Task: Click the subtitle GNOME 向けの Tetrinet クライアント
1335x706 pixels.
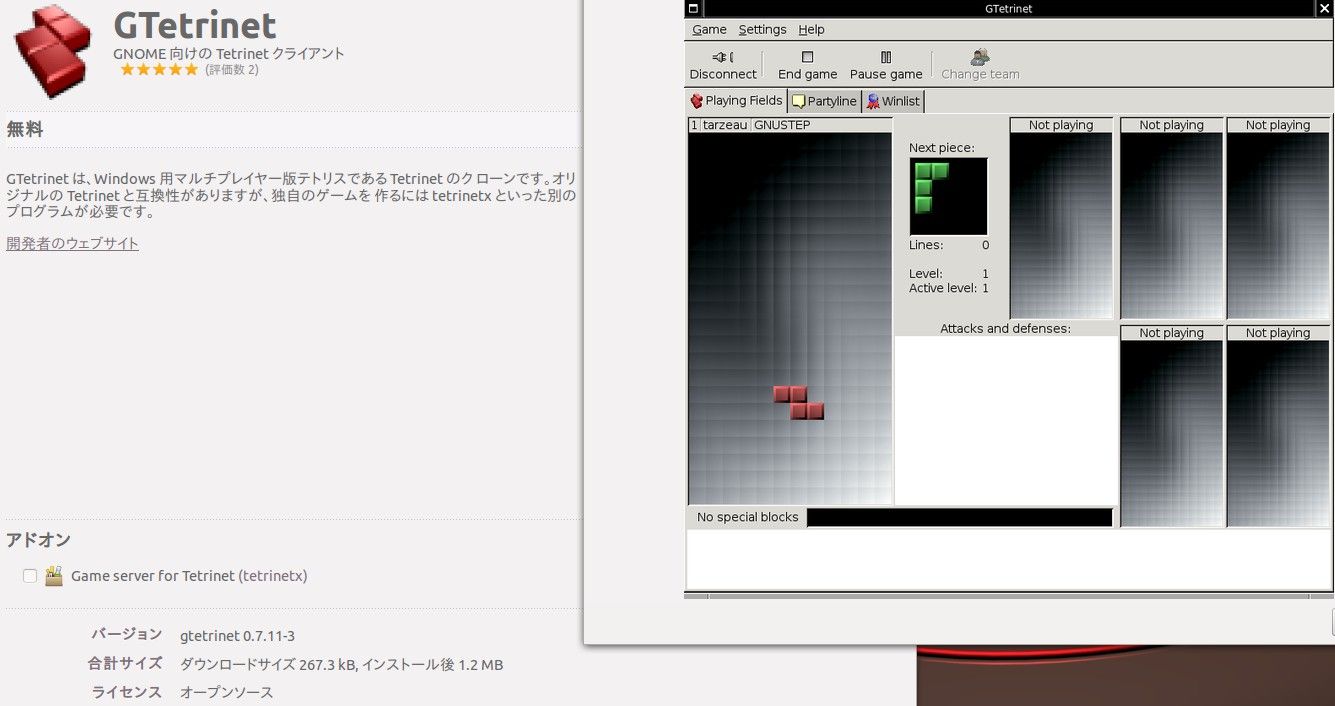Action: pos(229,54)
